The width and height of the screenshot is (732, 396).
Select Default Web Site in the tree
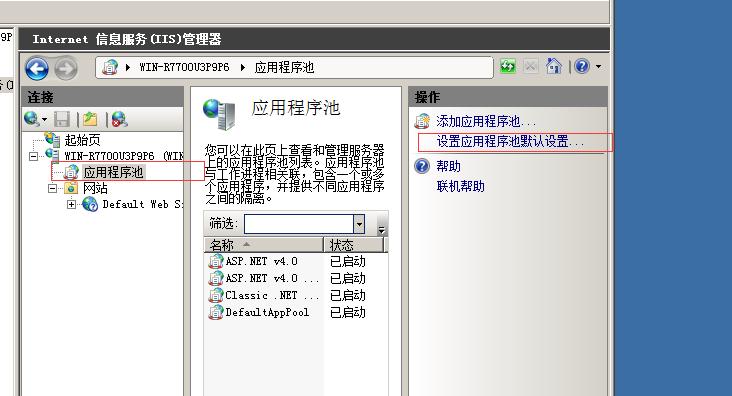[142, 204]
